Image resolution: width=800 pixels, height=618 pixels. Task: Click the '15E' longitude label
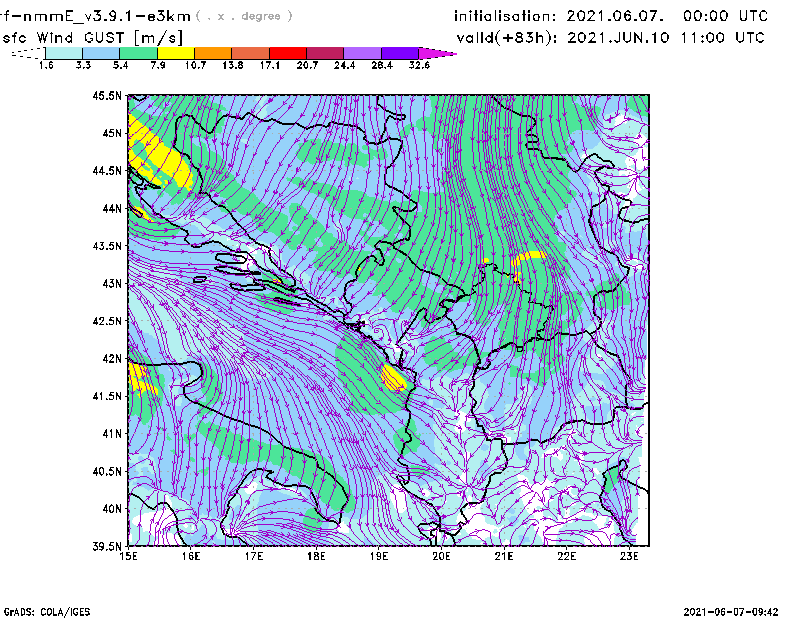click(x=128, y=556)
